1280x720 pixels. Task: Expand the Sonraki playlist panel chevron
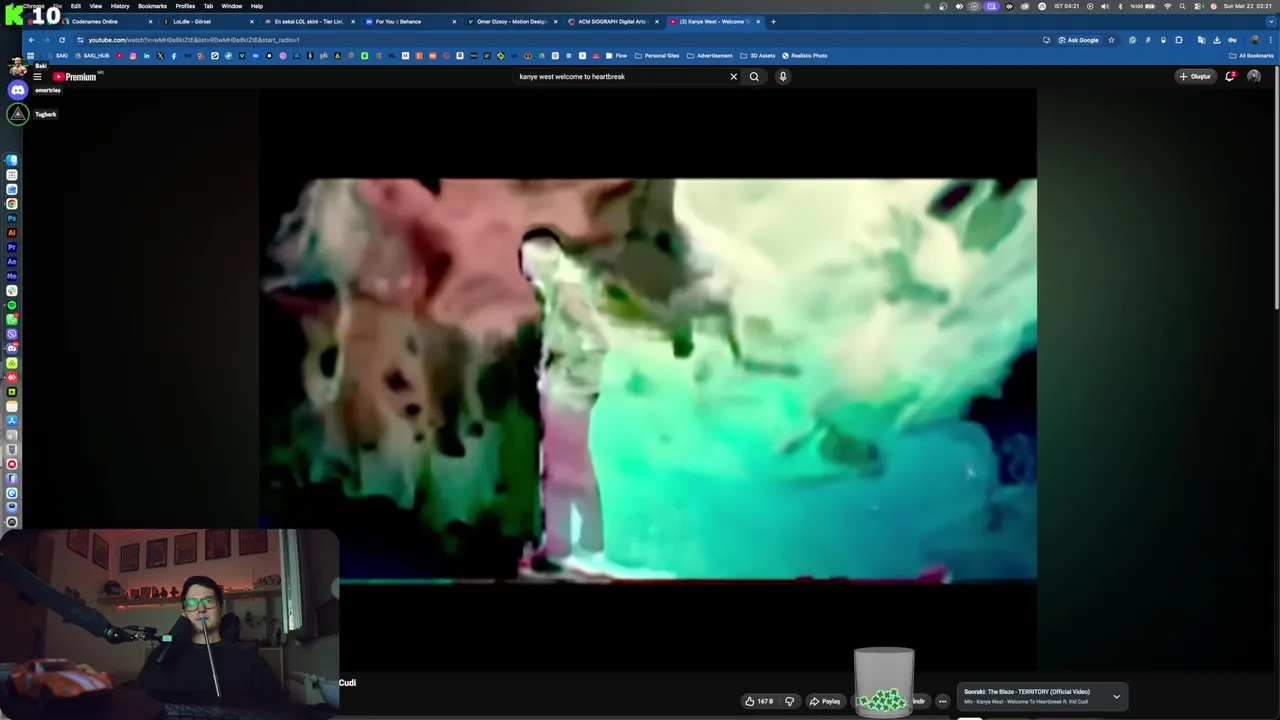click(x=1116, y=697)
